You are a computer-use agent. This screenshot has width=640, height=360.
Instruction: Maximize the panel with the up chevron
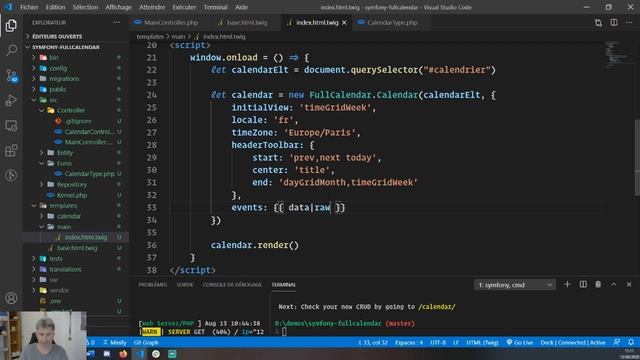pos(613,284)
